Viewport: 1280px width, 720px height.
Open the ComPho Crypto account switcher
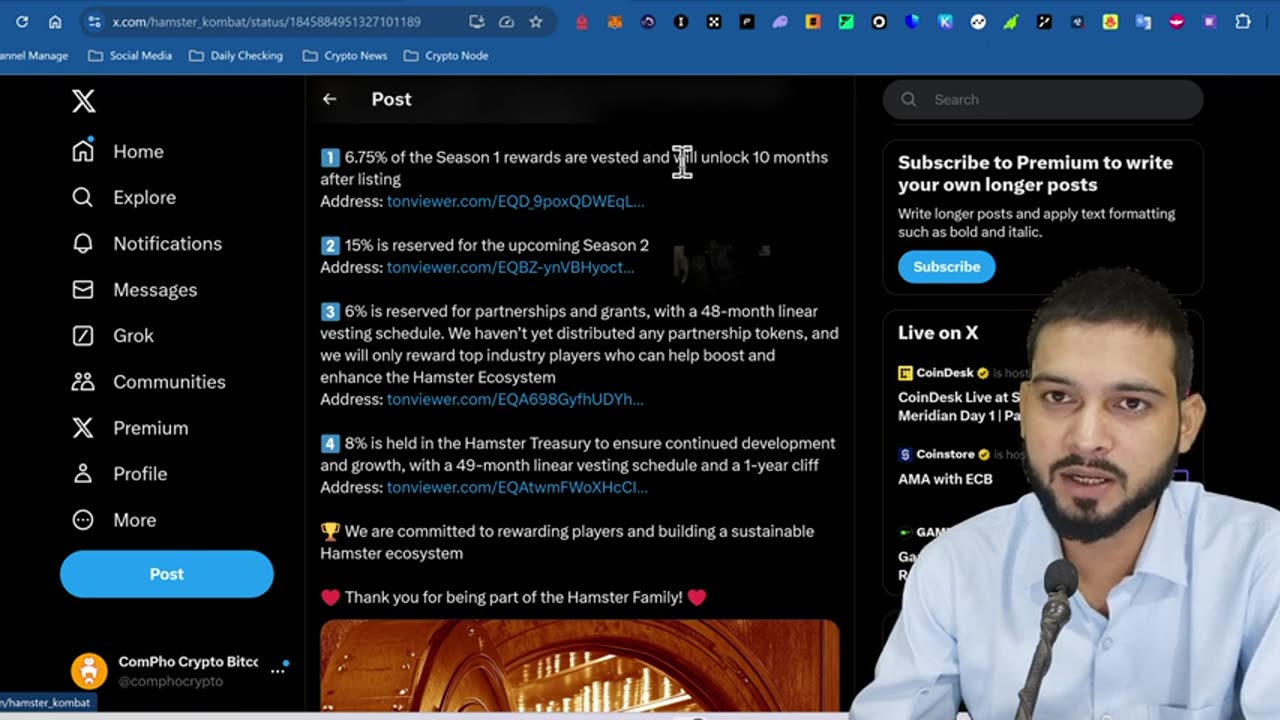pyautogui.click(x=180, y=671)
